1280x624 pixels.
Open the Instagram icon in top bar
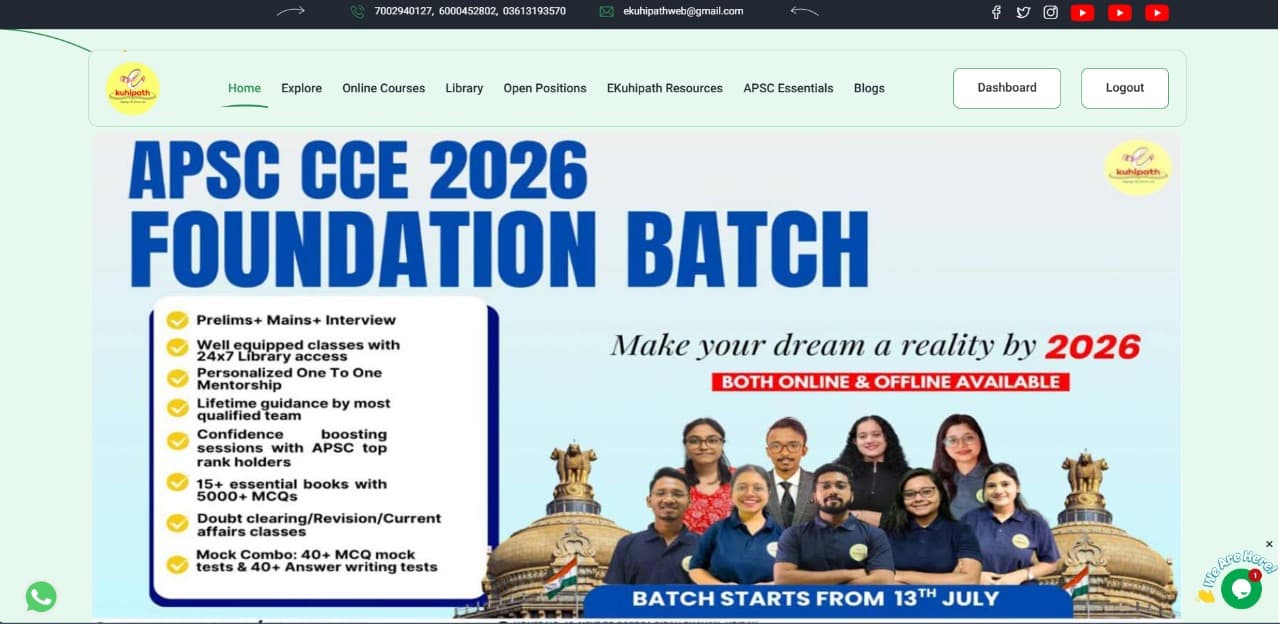pyautogui.click(x=1051, y=12)
